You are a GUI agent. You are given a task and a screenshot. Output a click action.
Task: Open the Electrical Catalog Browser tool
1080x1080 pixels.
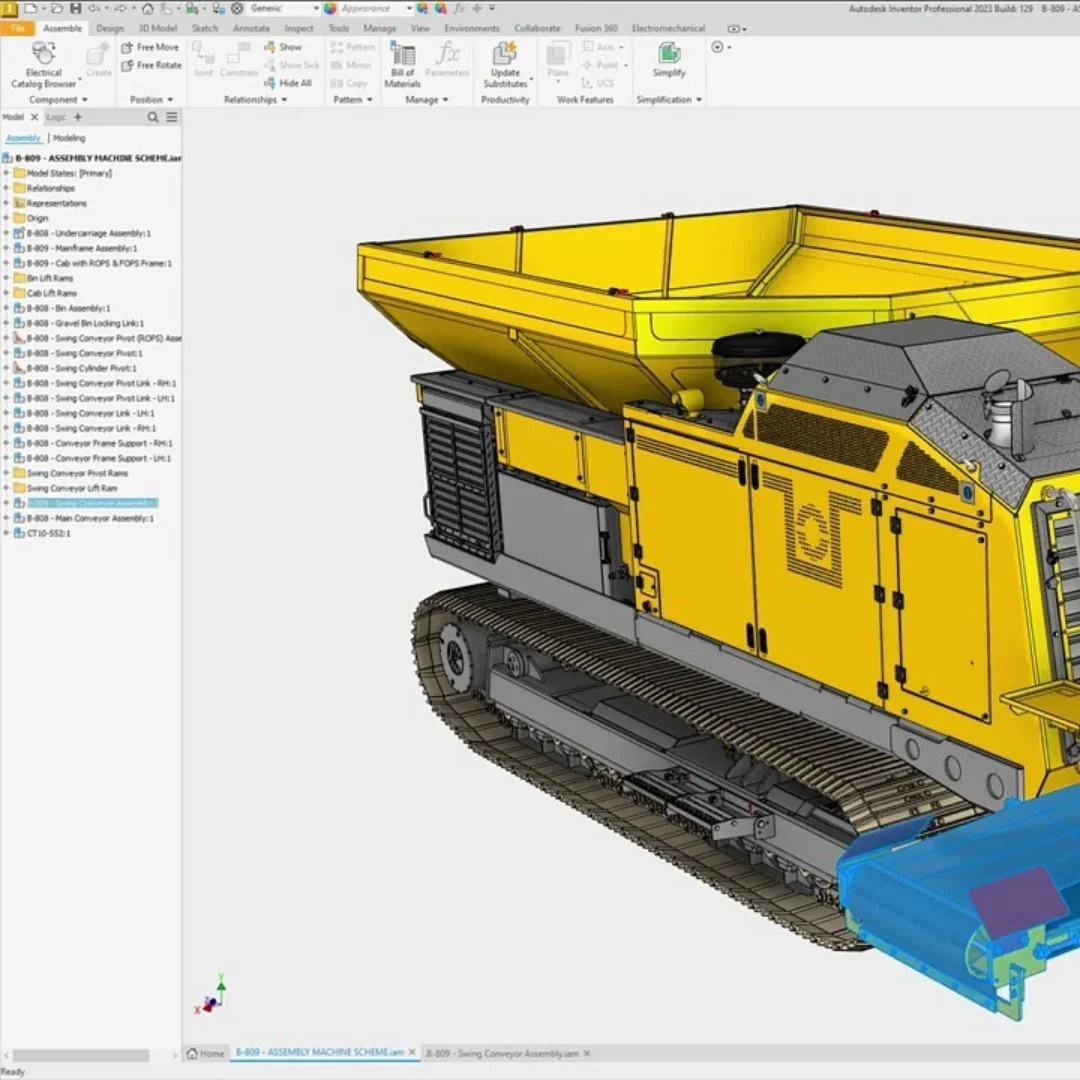click(43, 65)
